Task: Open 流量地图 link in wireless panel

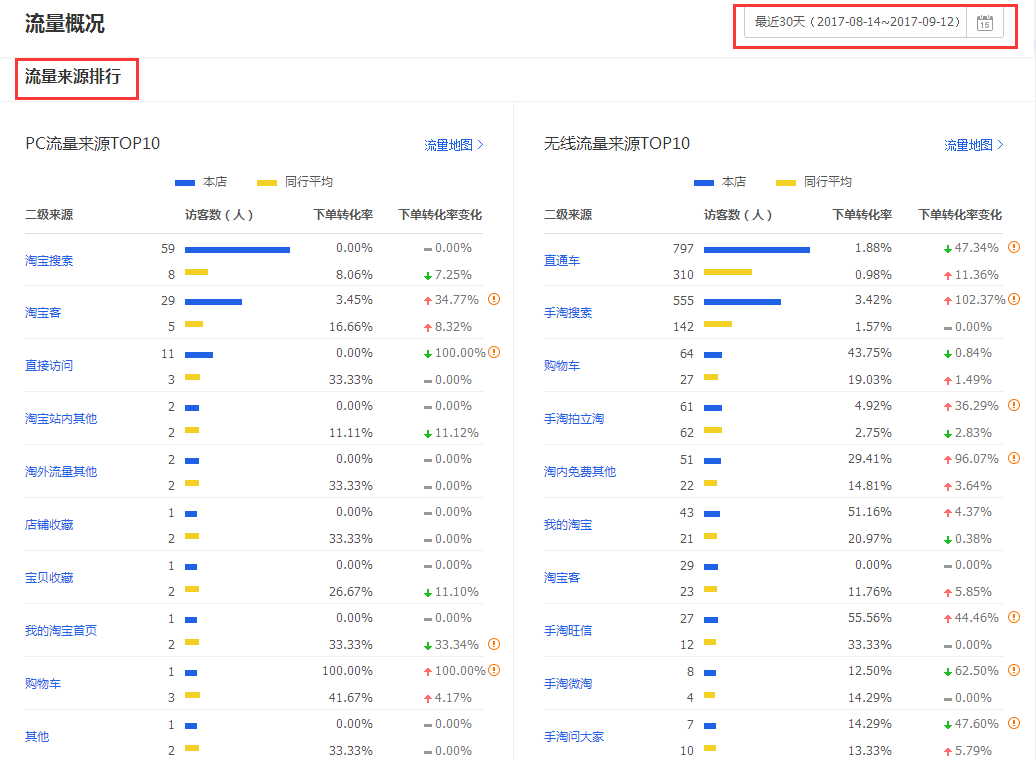Action: [x=973, y=145]
